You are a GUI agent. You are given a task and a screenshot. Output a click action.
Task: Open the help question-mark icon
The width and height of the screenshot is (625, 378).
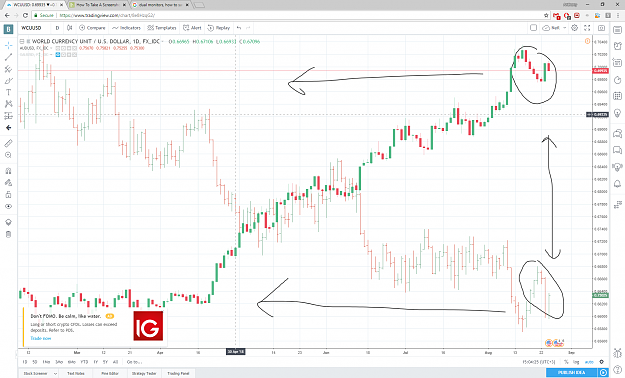(617, 370)
